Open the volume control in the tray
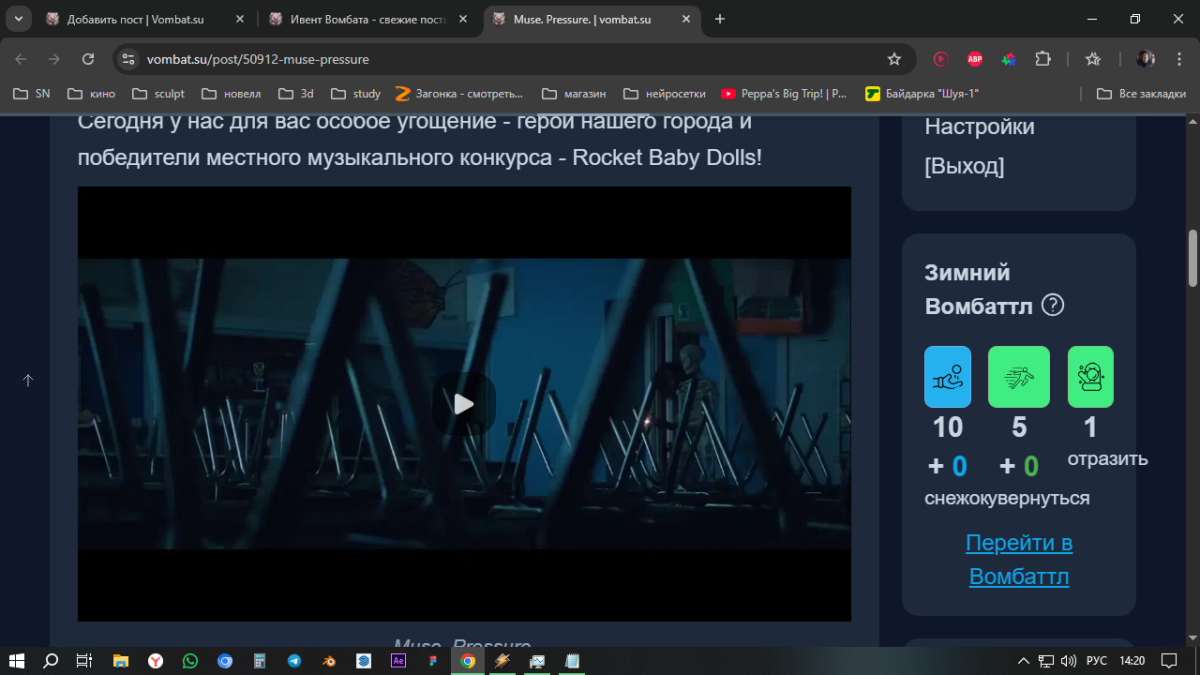1200x675 pixels. point(1069,661)
